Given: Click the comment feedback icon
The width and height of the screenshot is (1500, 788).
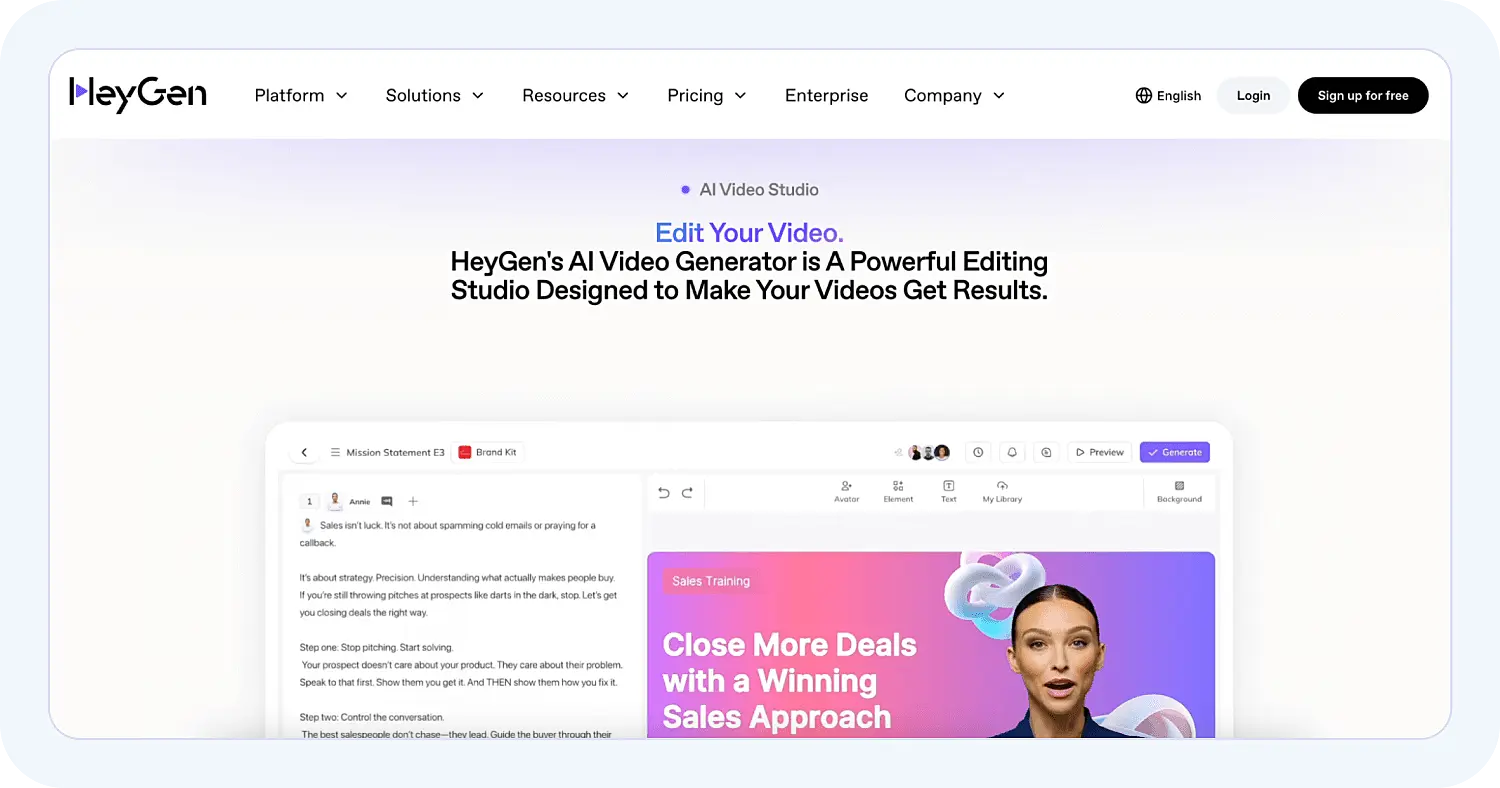Looking at the screenshot, I should coord(1046,452).
